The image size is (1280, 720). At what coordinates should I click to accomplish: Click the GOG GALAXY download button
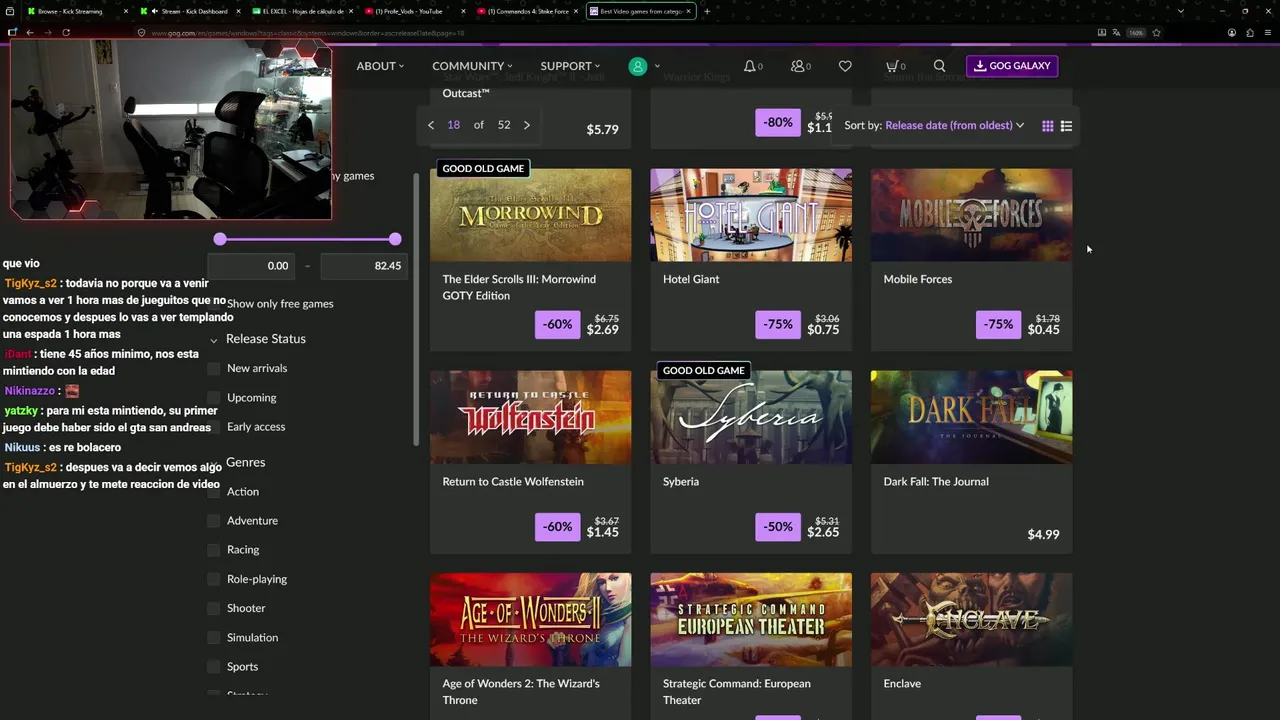tap(1012, 66)
